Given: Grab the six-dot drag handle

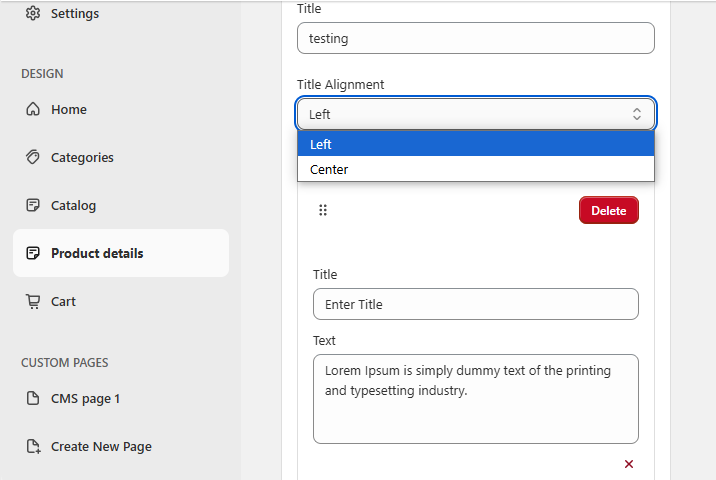Looking at the screenshot, I should pyautogui.click(x=323, y=210).
